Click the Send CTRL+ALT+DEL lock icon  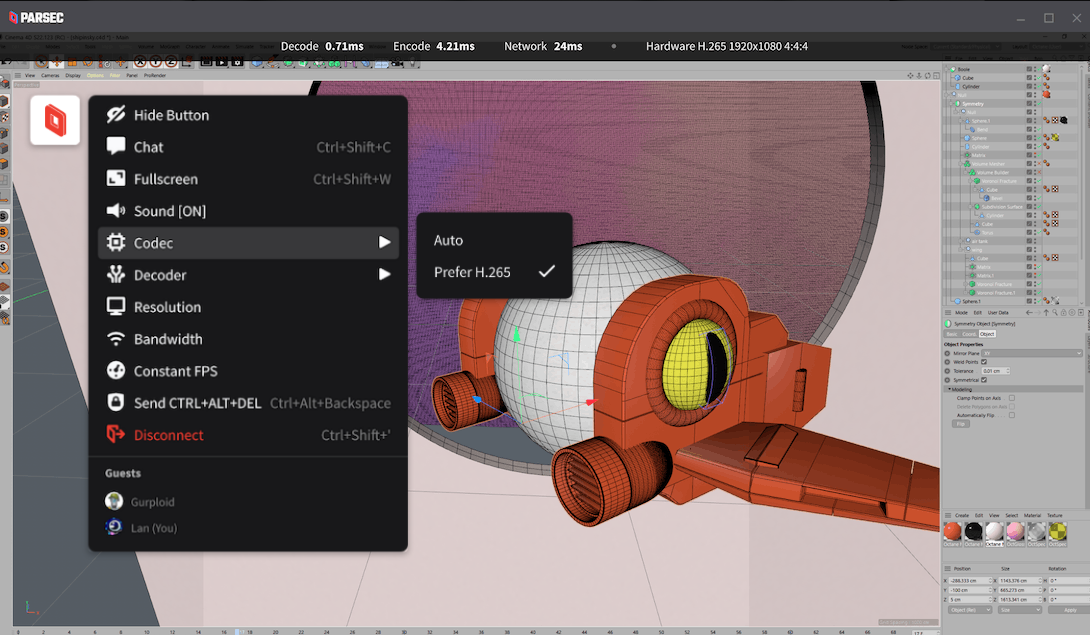(116, 403)
